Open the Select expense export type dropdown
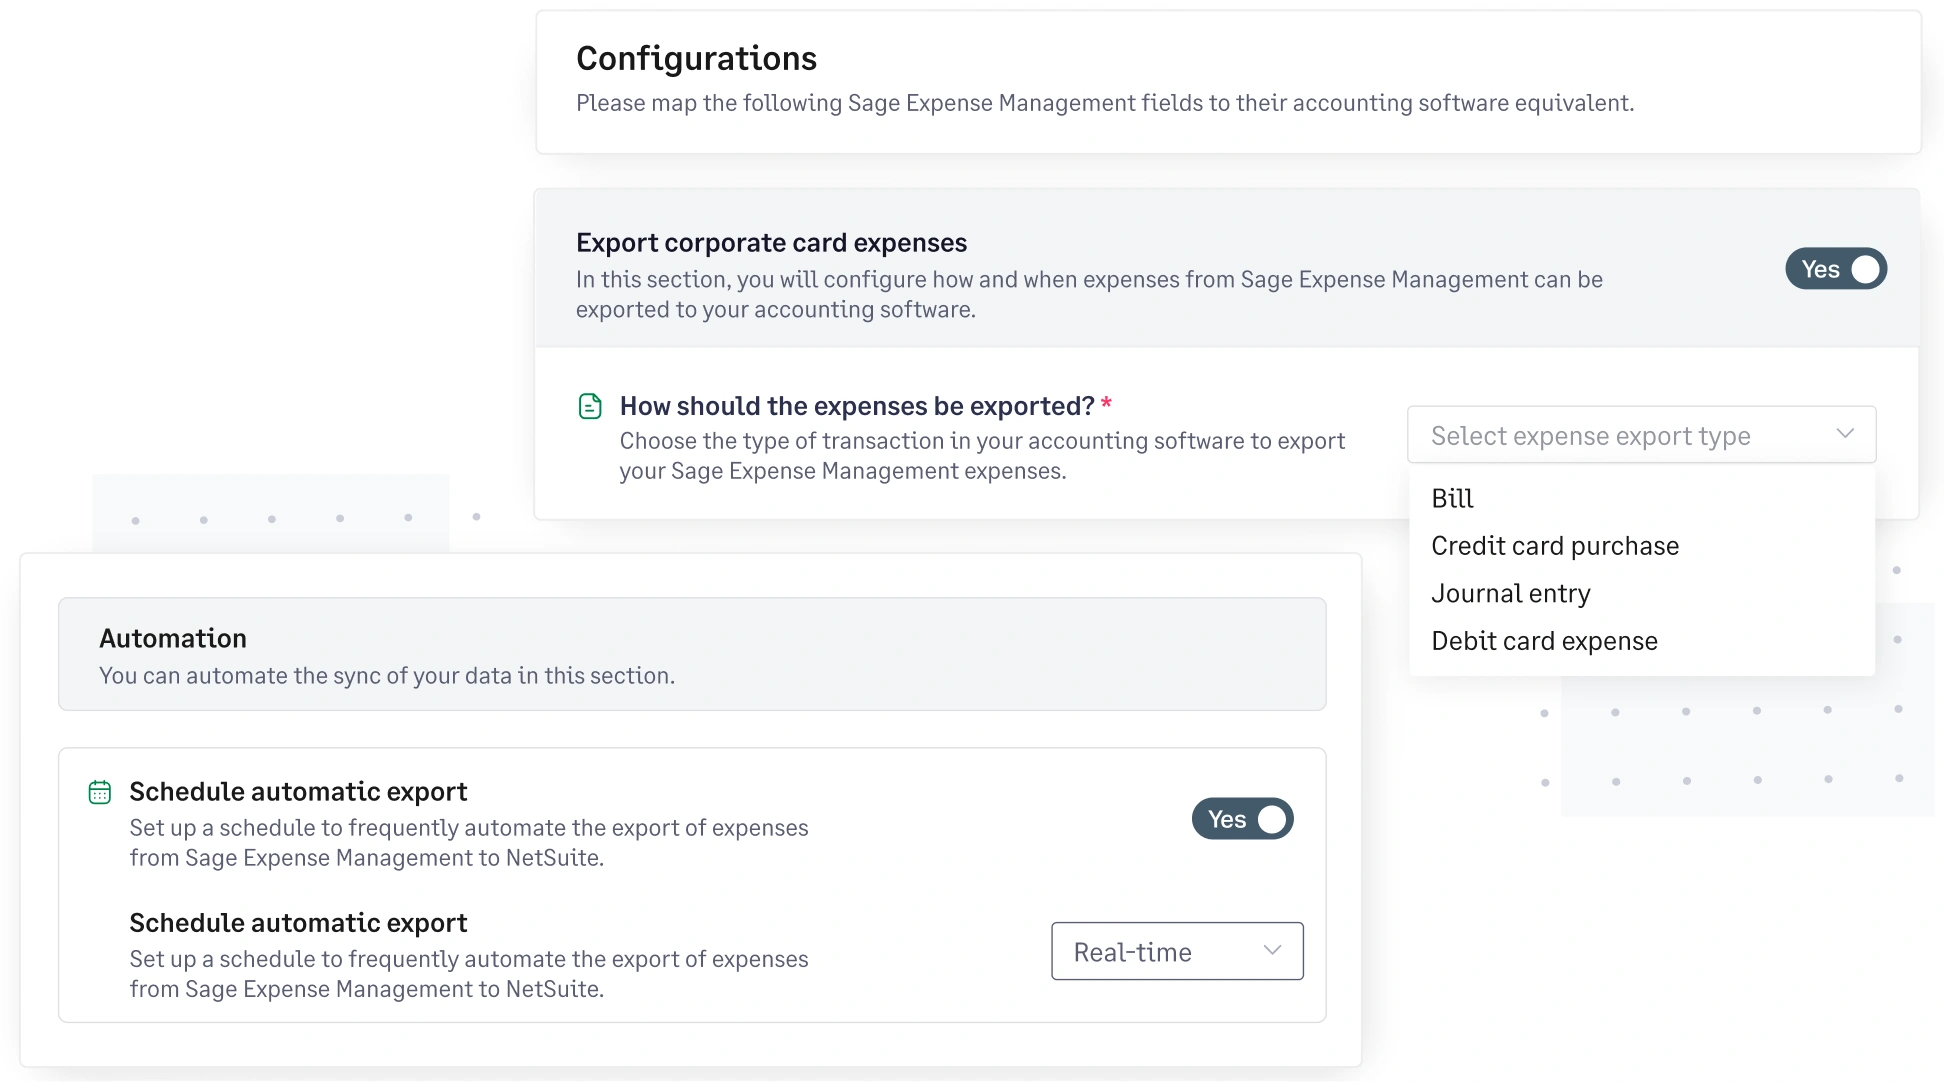The width and height of the screenshot is (1944, 1083). coord(1640,435)
